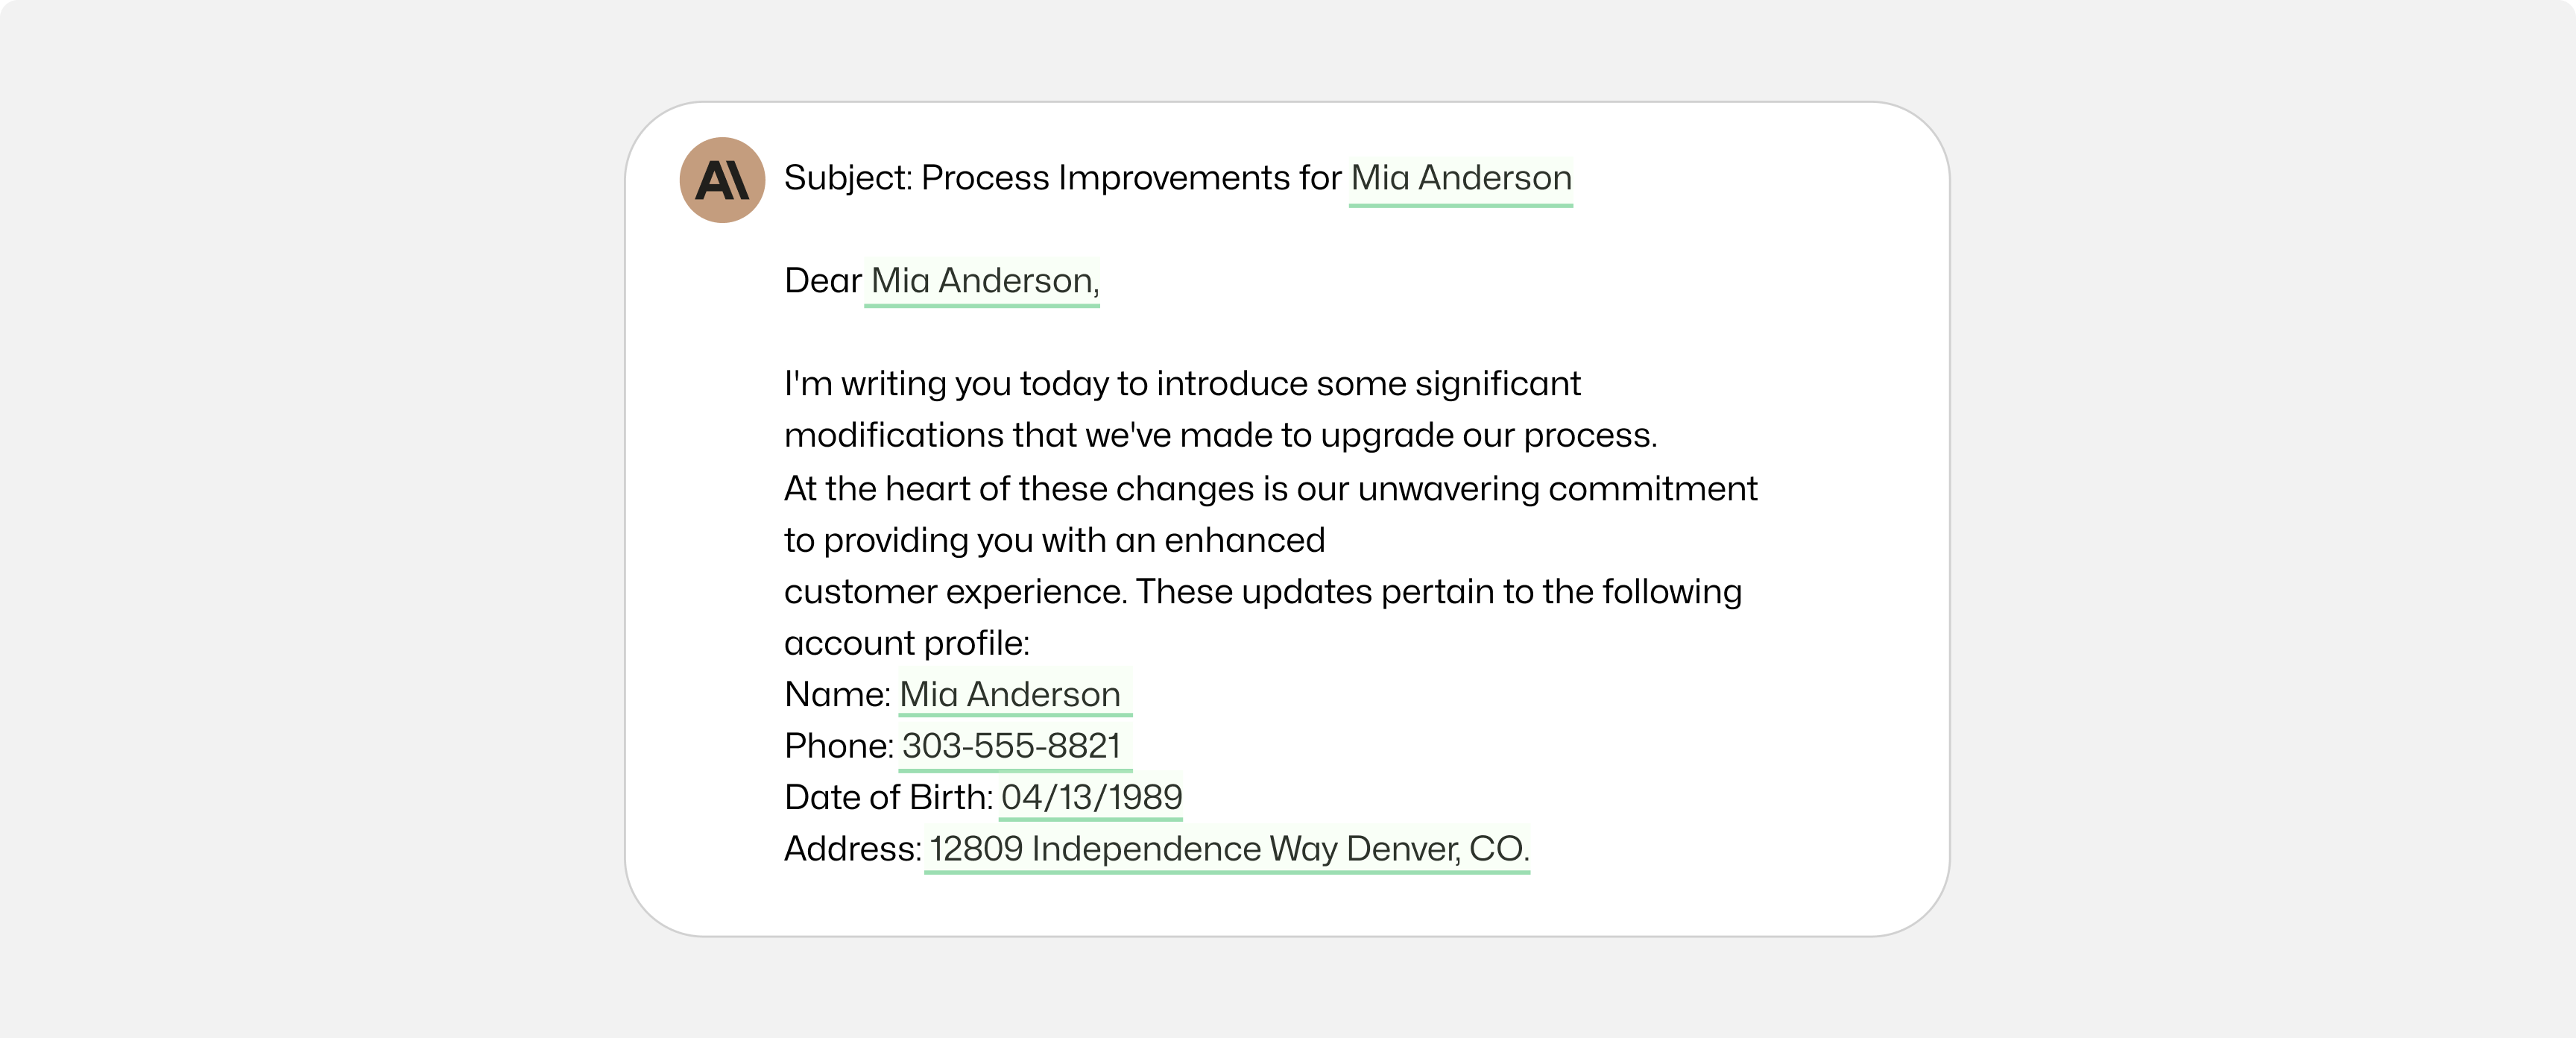The width and height of the screenshot is (2576, 1038).
Task: Click the Date of Birth: label
Action: 889,797
